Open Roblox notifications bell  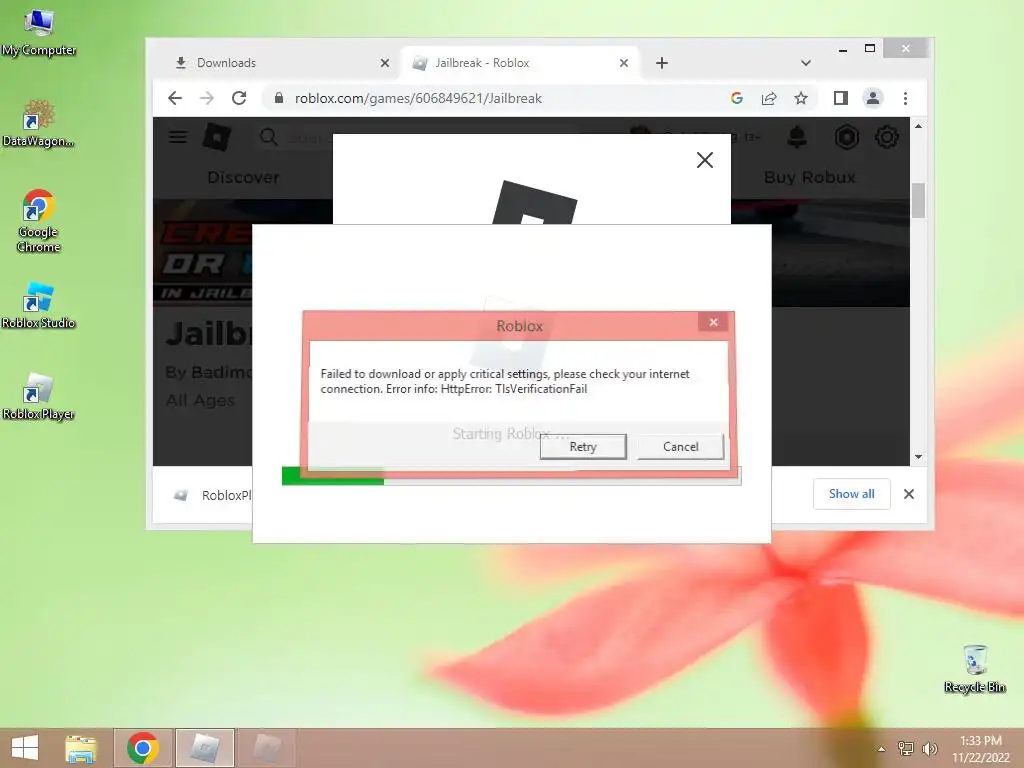pyautogui.click(x=797, y=137)
